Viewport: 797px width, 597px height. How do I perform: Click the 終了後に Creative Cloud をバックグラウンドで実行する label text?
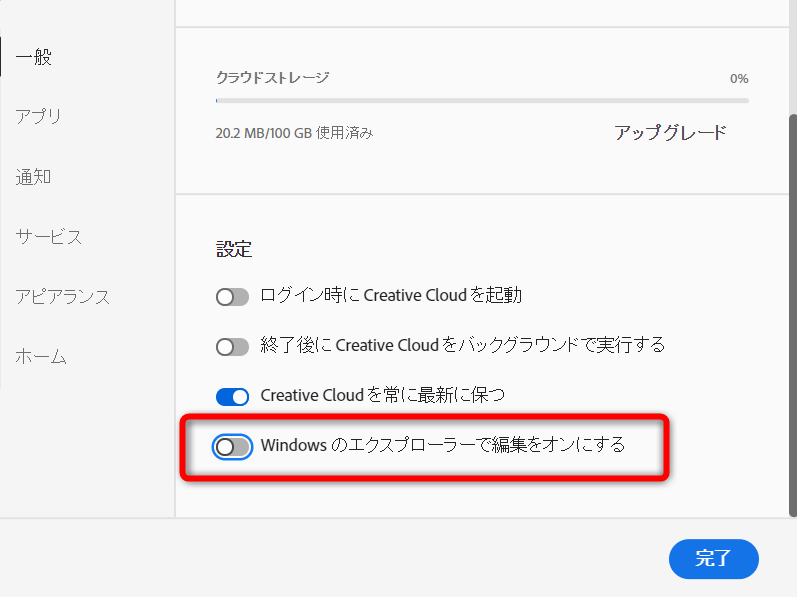[x=462, y=346]
